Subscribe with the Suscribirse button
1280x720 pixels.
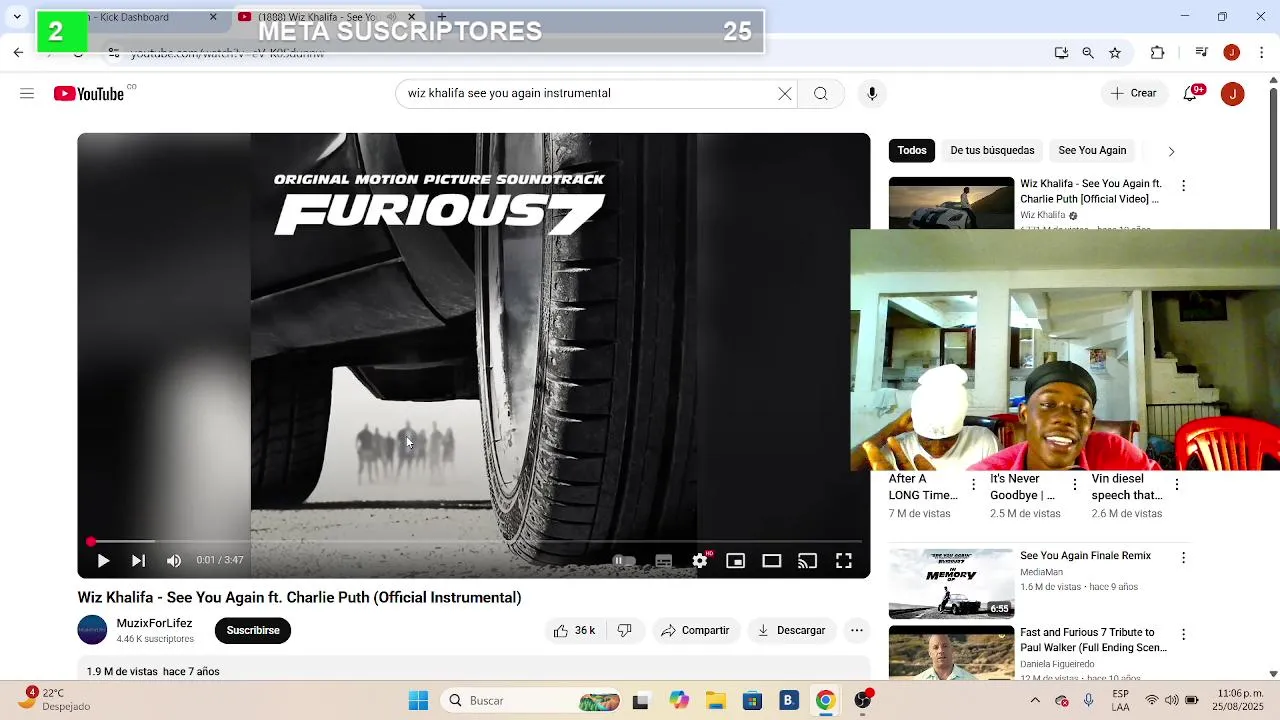(x=253, y=631)
